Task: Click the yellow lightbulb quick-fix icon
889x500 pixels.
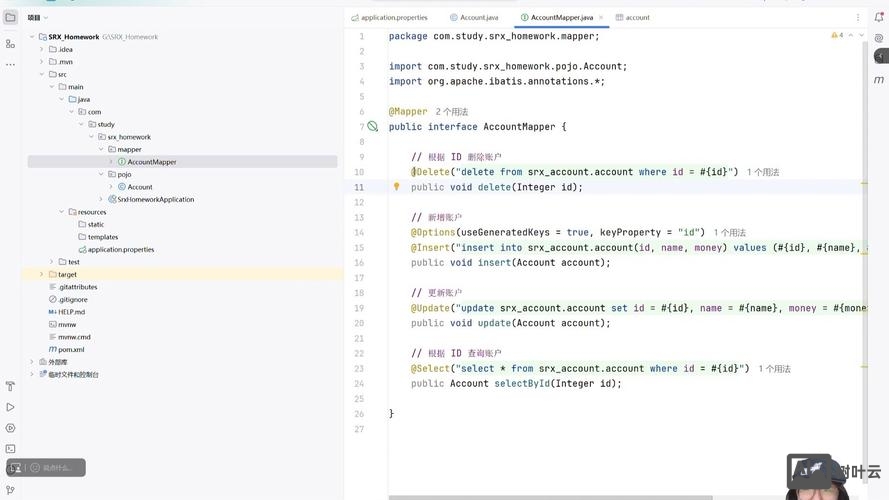Action: coord(396,187)
